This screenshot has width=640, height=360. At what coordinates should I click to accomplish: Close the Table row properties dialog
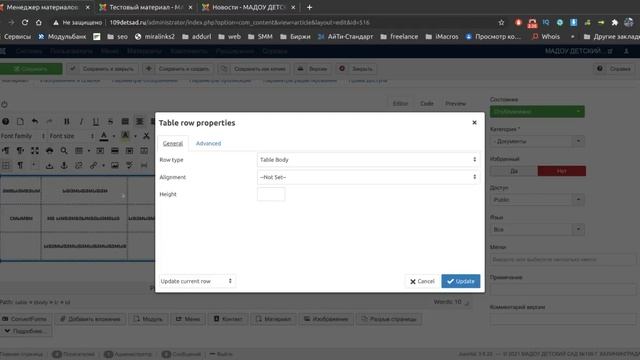pos(474,122)
